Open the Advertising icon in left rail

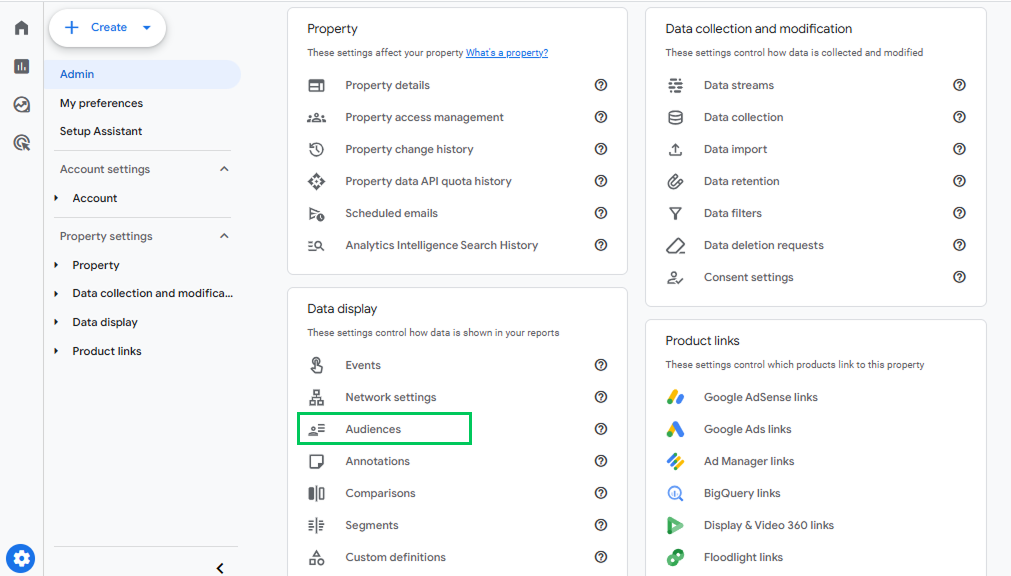21,143
